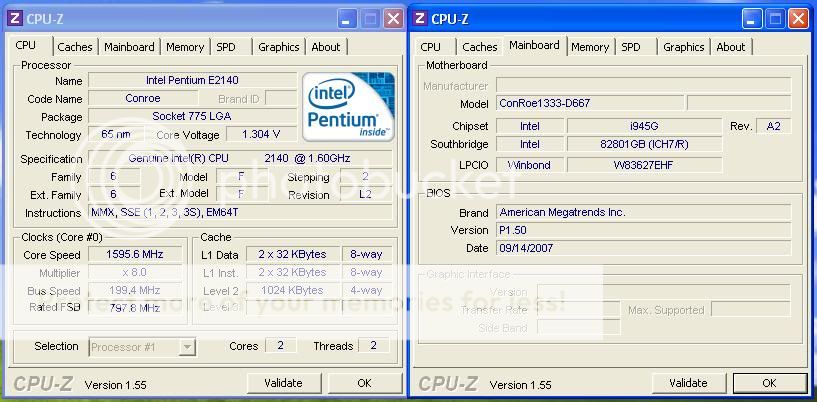Click the Multiplier value x 8.0
The height and width of the screenshot is (402, 817).
[135, 272]
